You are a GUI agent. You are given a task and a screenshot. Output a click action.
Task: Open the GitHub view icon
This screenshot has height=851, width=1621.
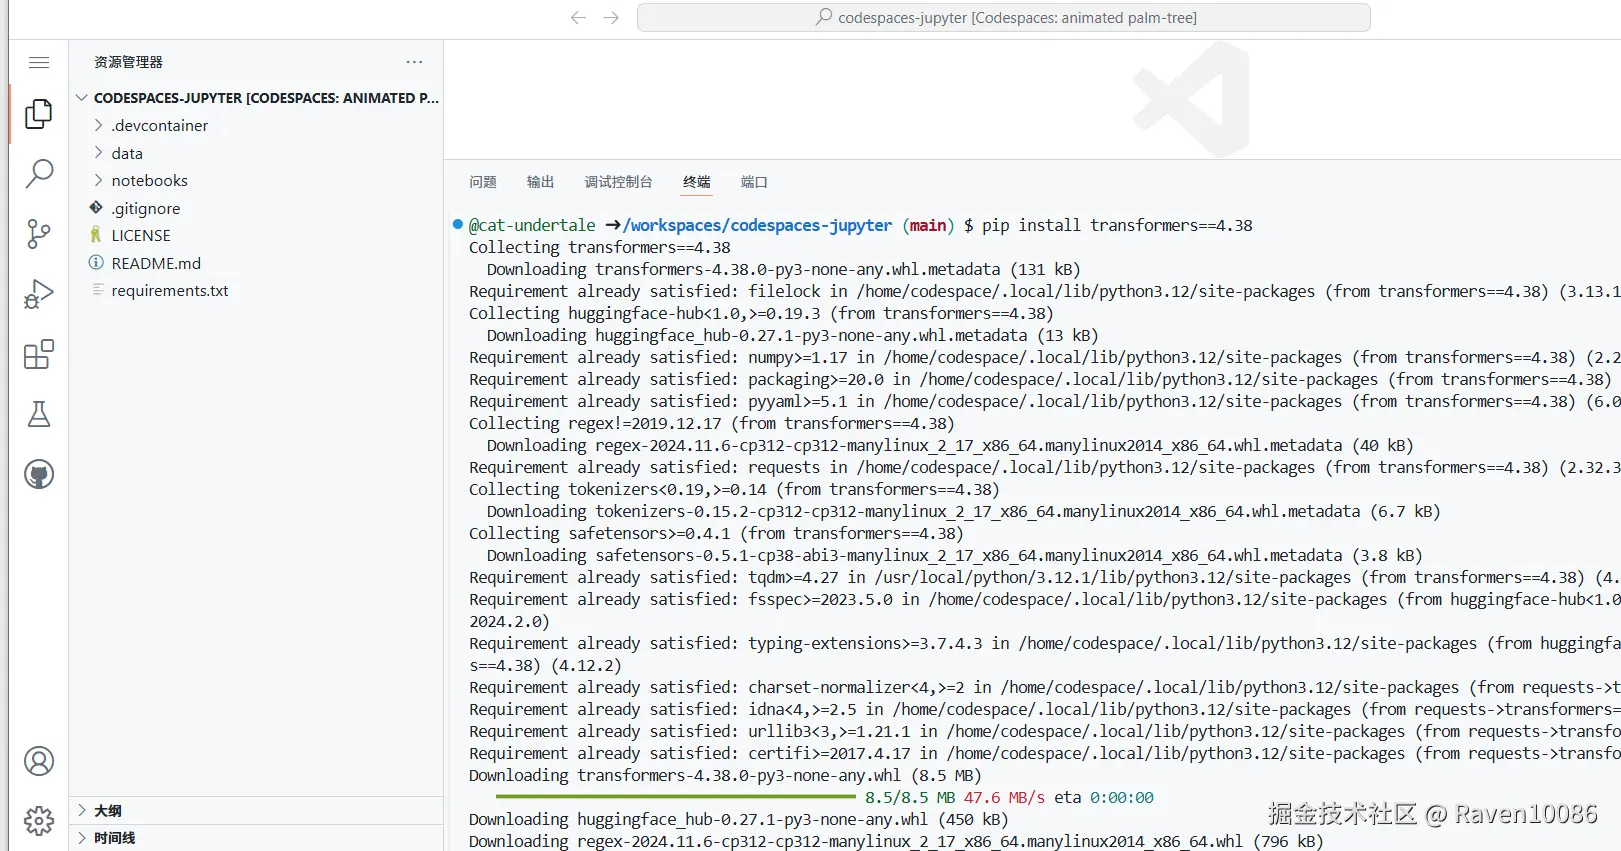pos(39,474)
